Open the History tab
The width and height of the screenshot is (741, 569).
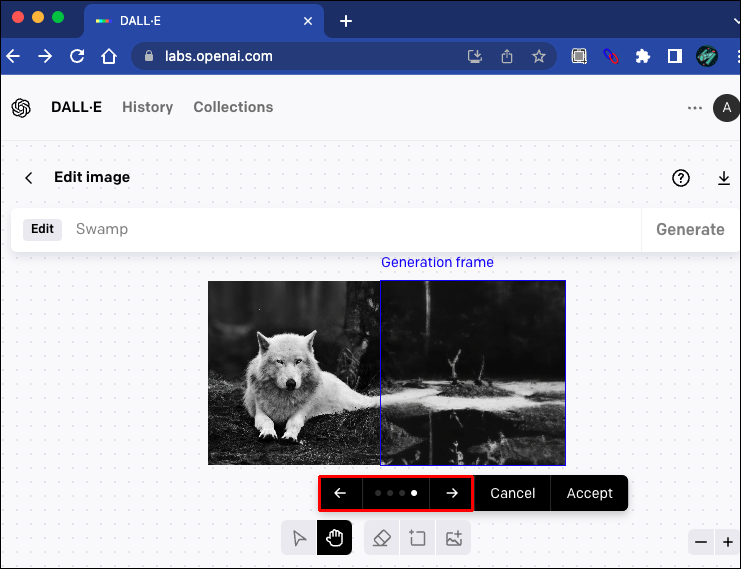point(147,107)
